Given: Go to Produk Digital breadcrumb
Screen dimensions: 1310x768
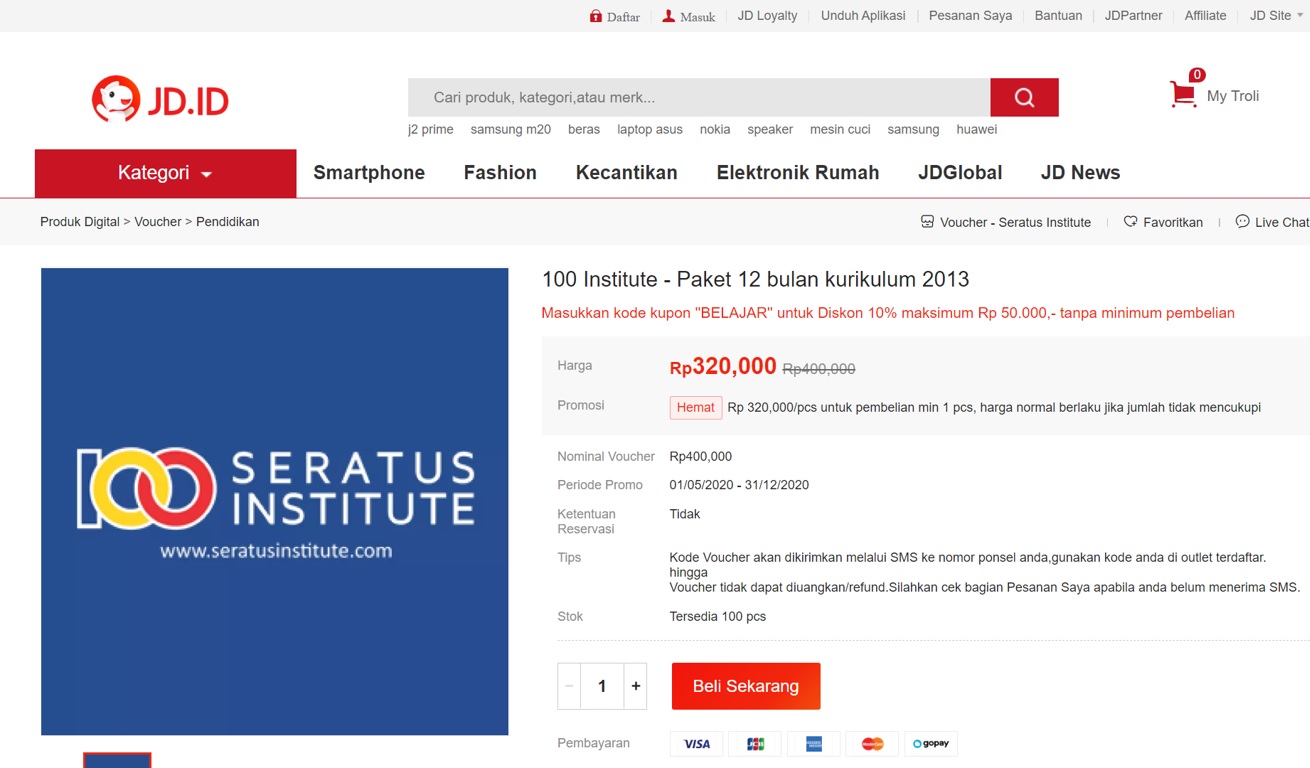Looking at the screenshot, I should tap(80, 222).
